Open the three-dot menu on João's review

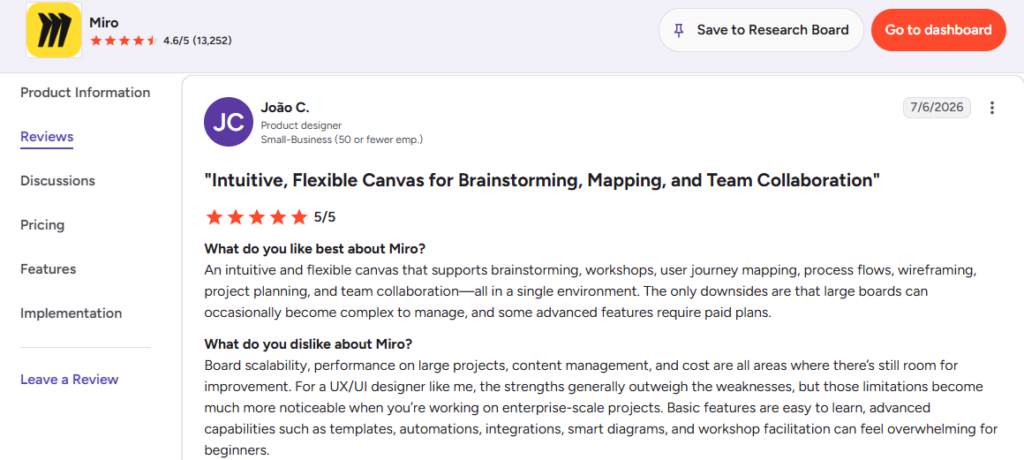point(992,108)
